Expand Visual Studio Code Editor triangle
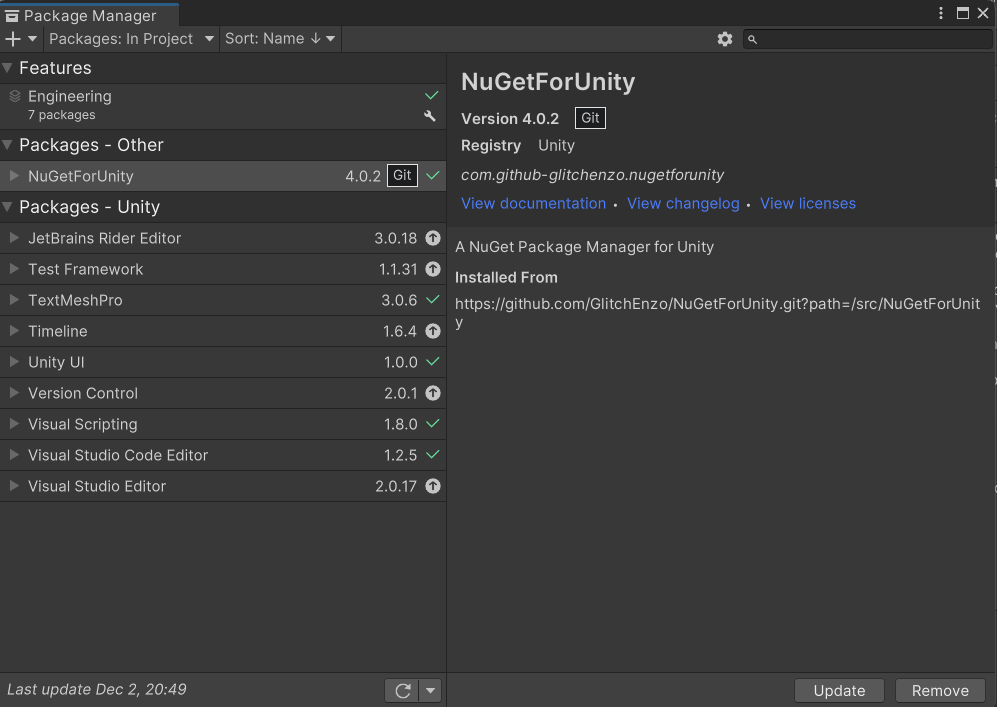 point(14,455)
